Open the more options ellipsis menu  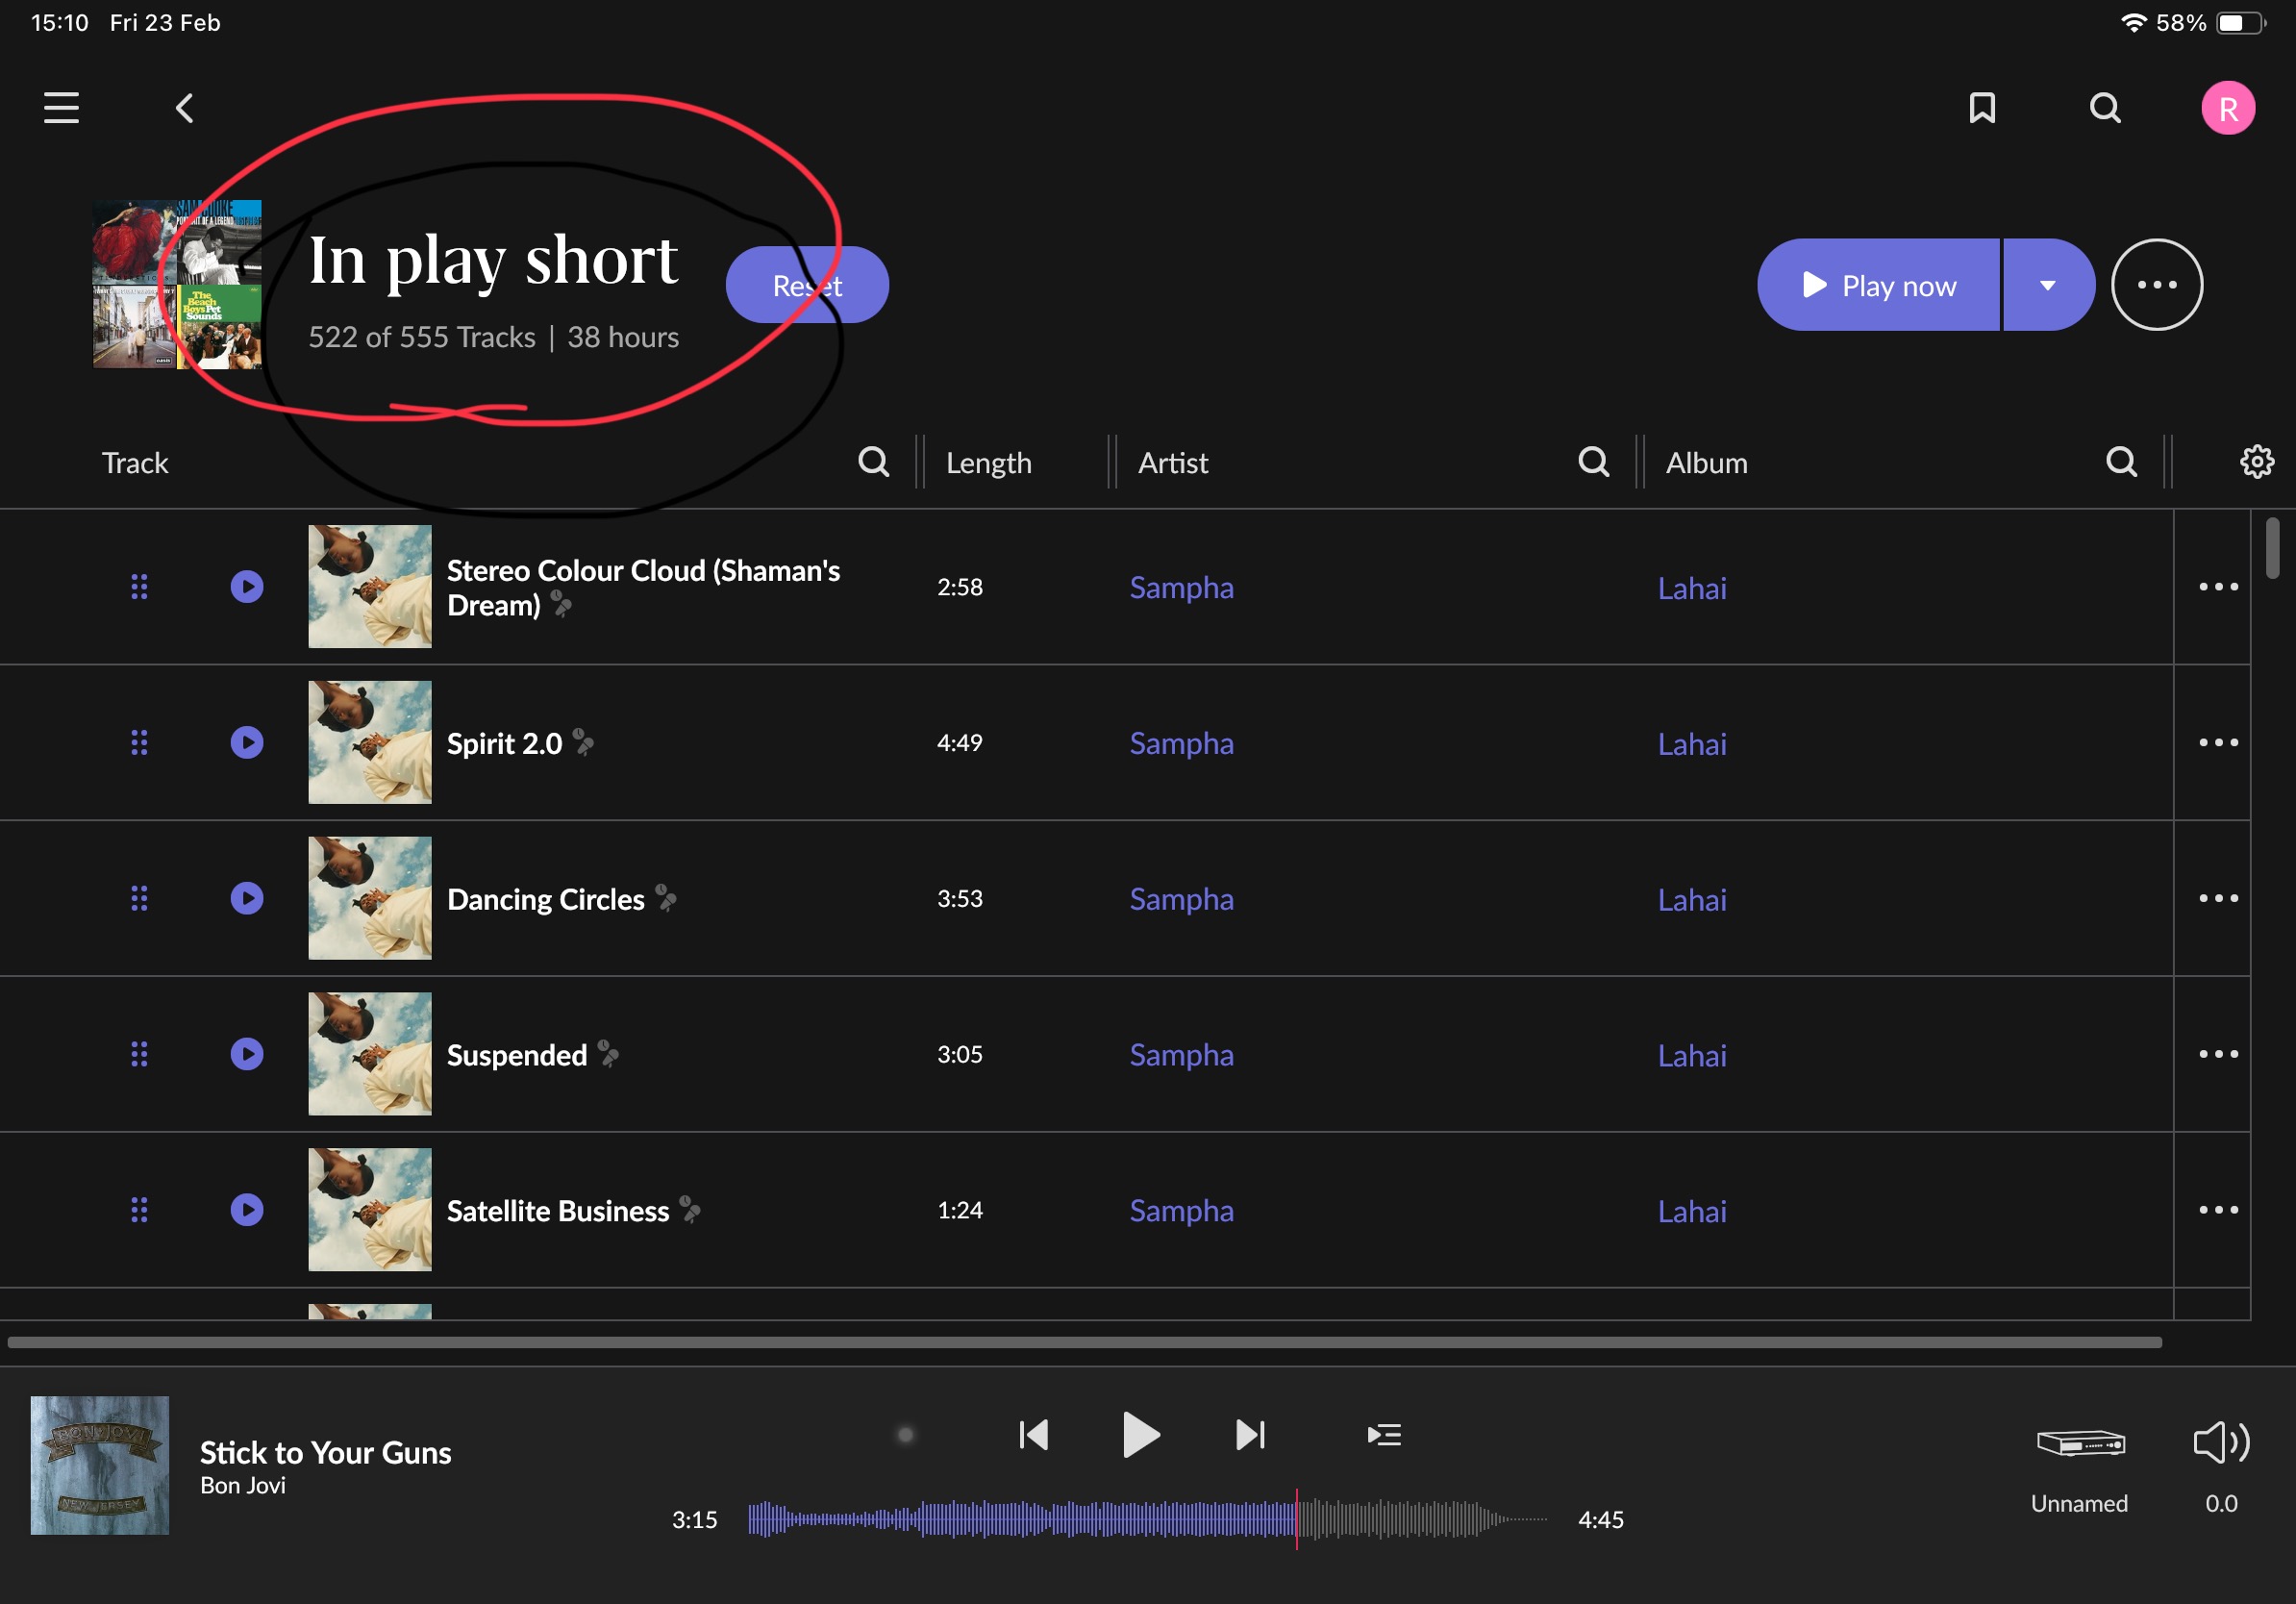2157,285
